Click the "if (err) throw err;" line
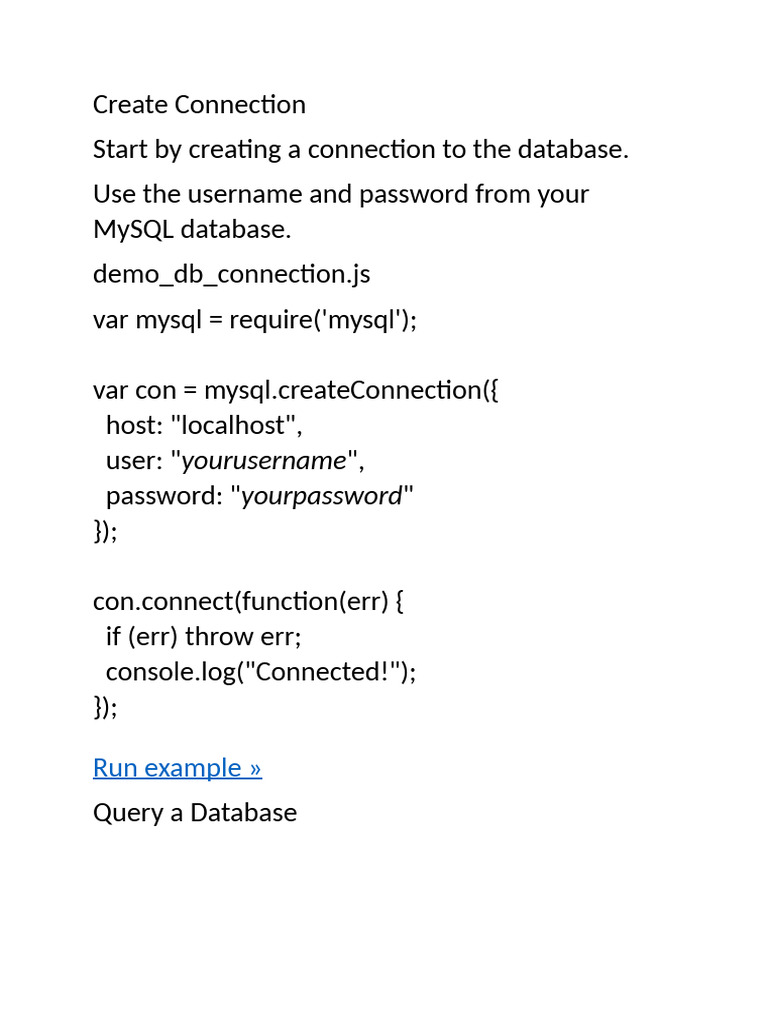Viewport: 768px width, 1024px height. [x=203, y=636]
